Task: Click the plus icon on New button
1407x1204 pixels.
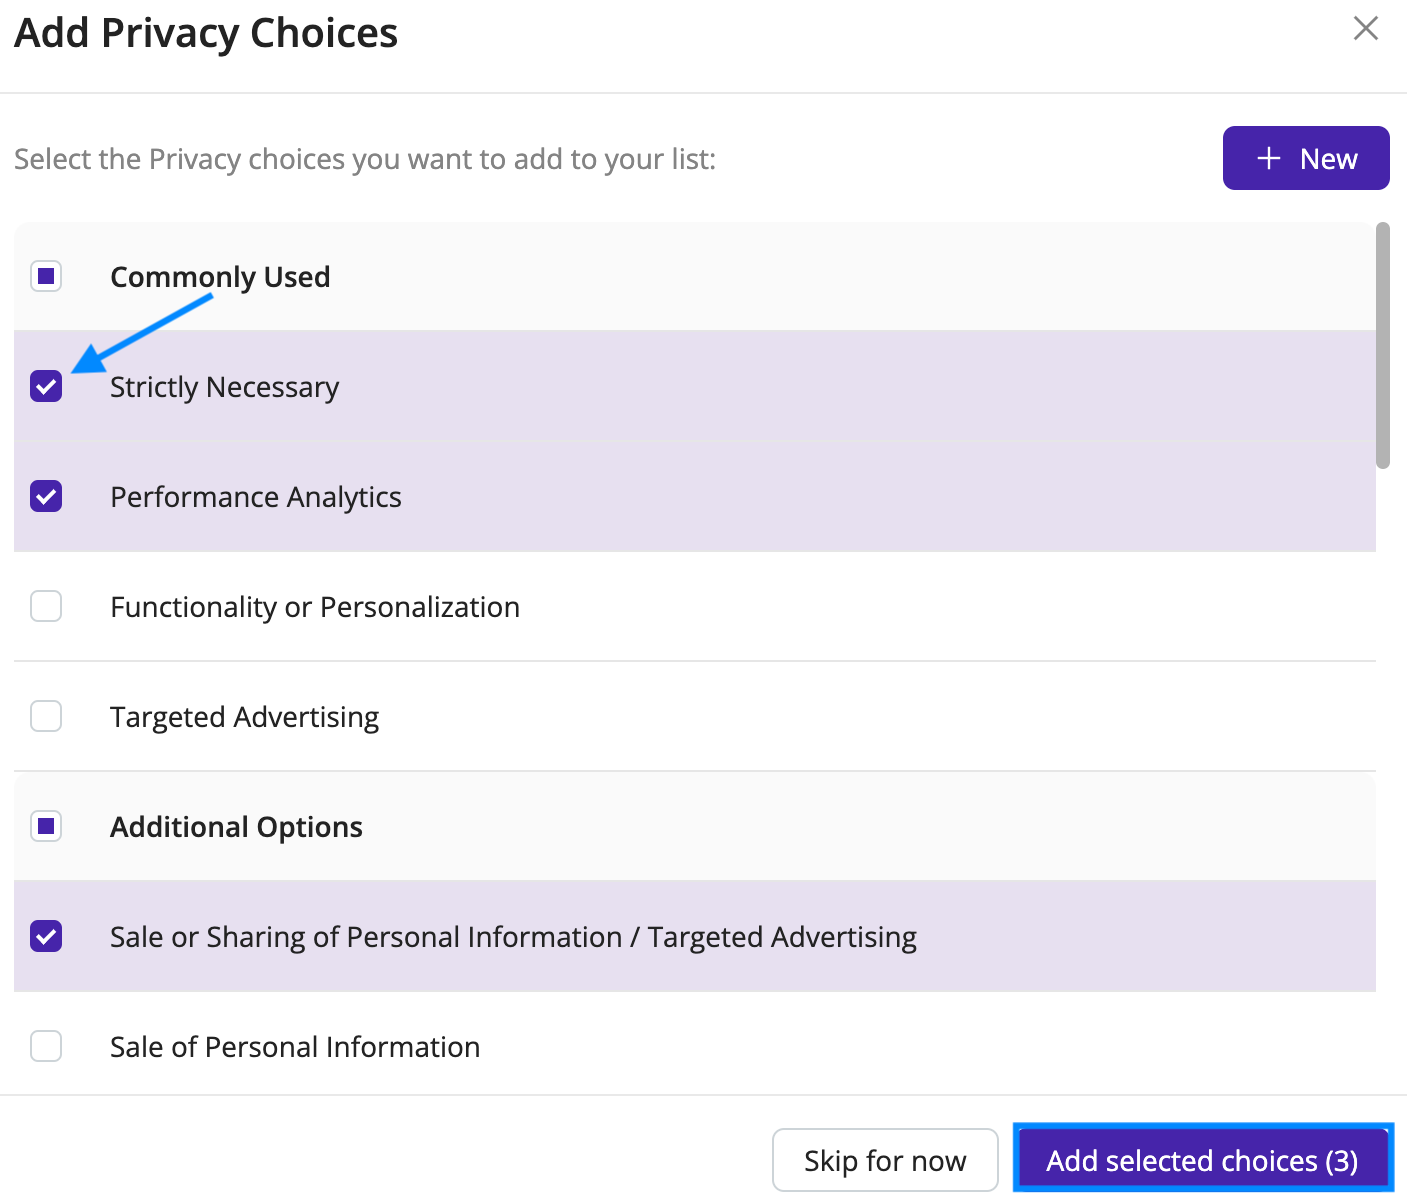Action: pyautogui.click(x=1269, y=158)
